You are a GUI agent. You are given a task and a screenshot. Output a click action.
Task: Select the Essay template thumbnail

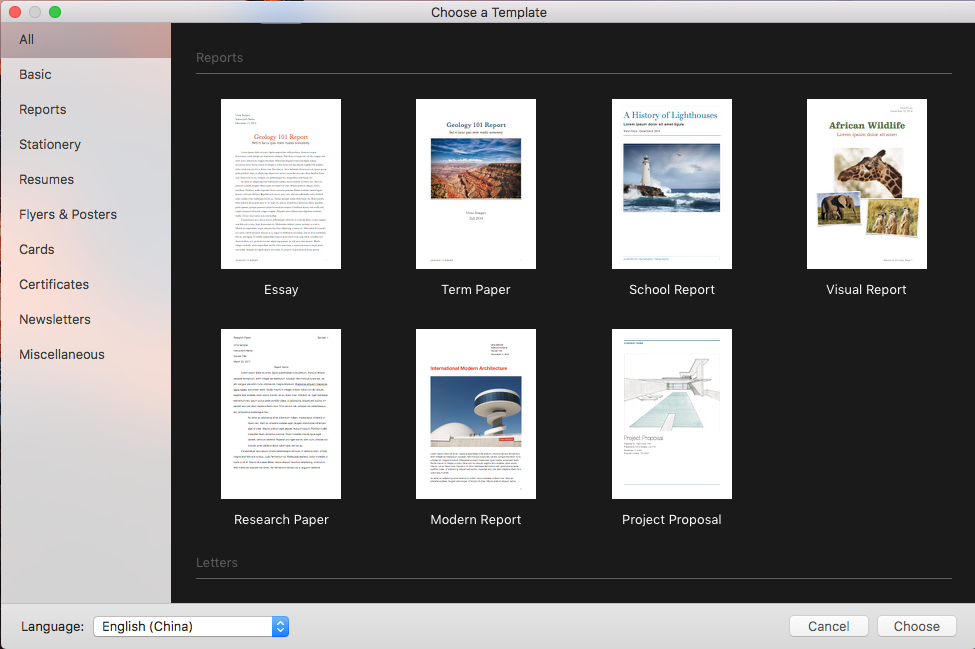click(x=281, y=184)
